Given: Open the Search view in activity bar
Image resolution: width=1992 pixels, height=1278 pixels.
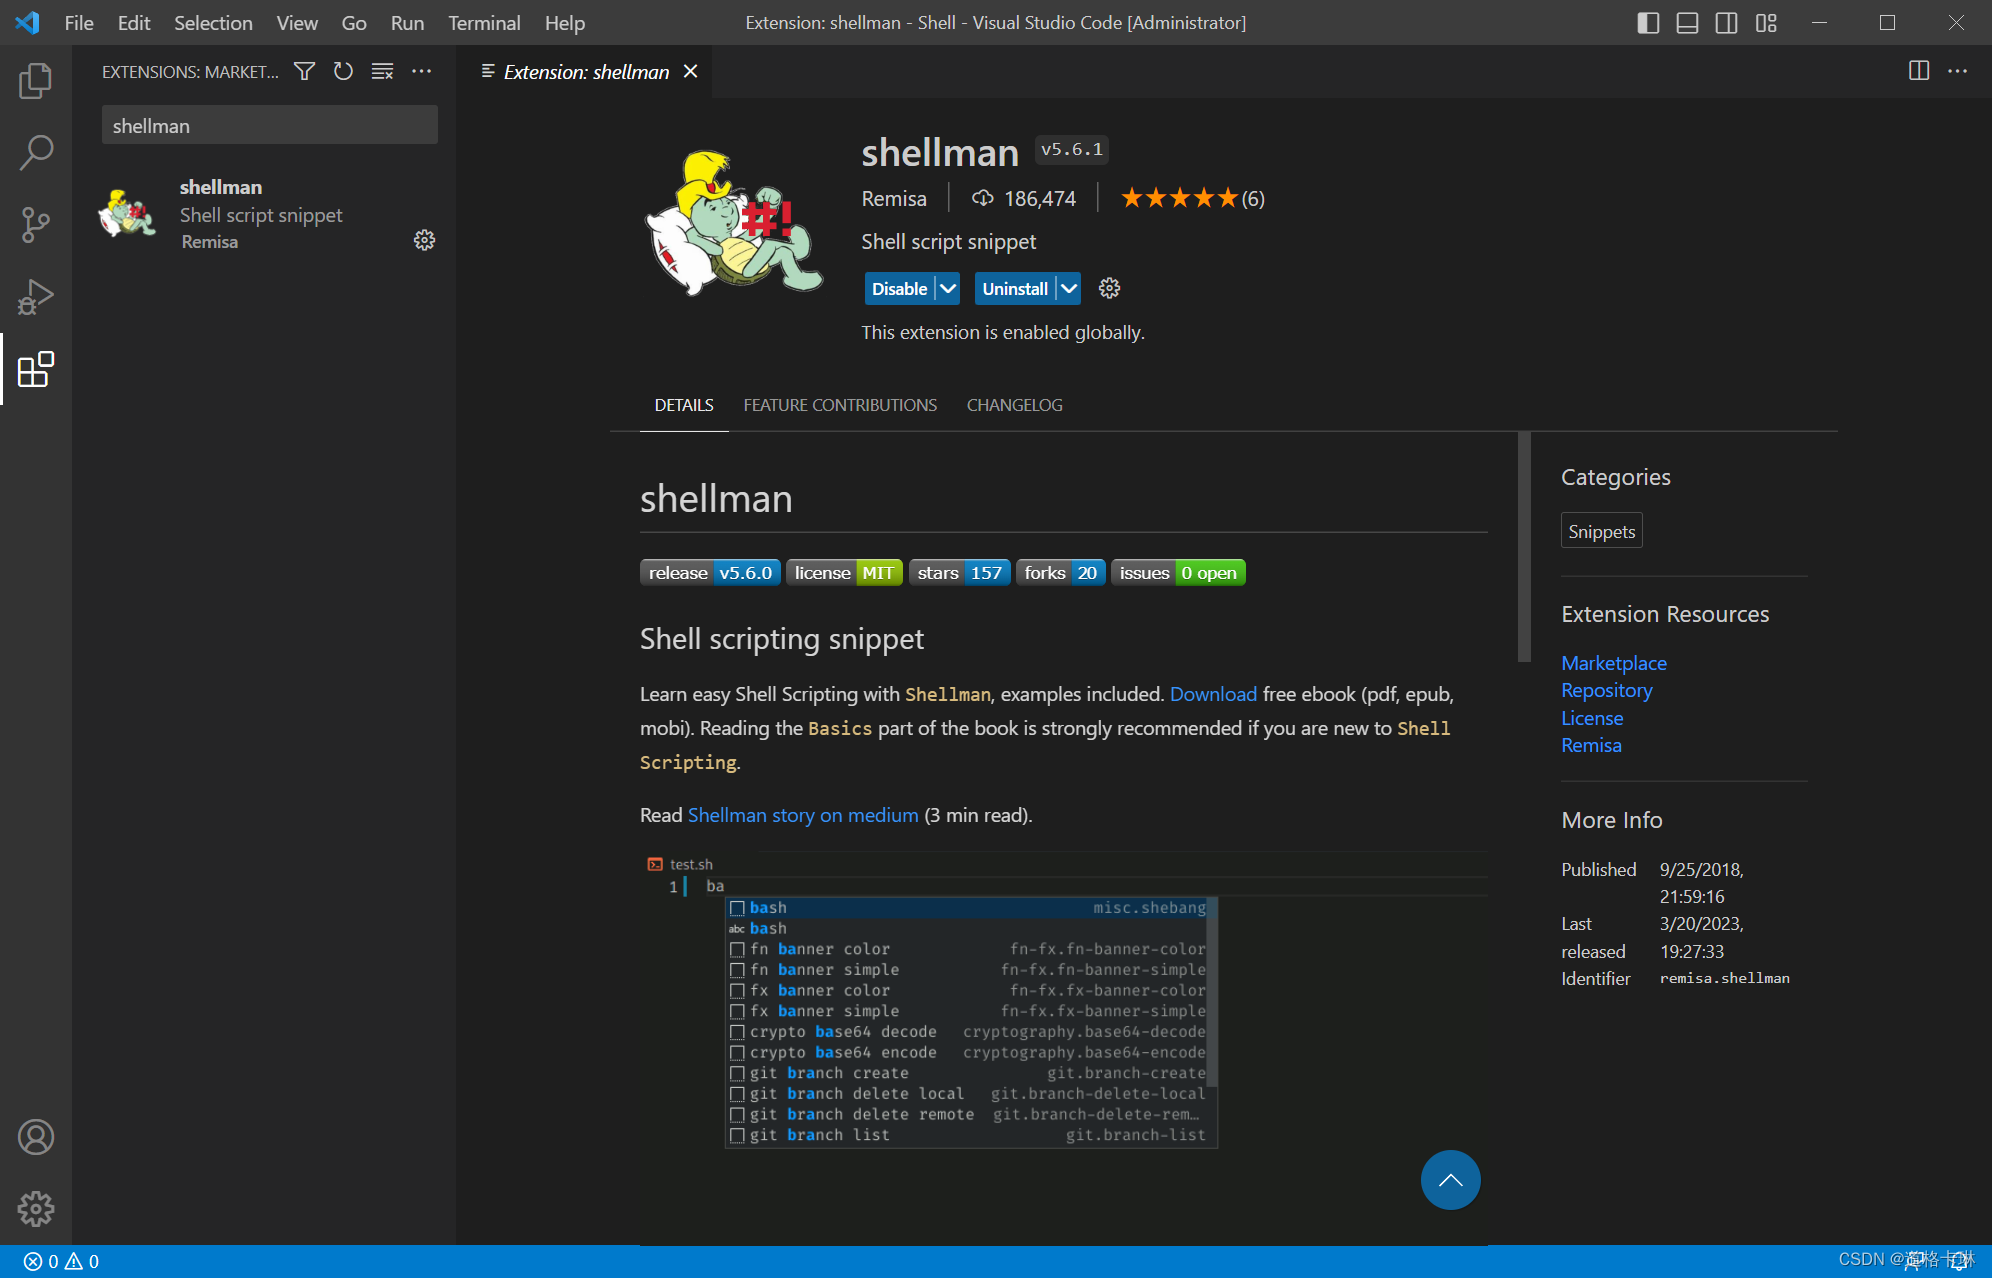Looking at the screenshot, I should (36, 153).
